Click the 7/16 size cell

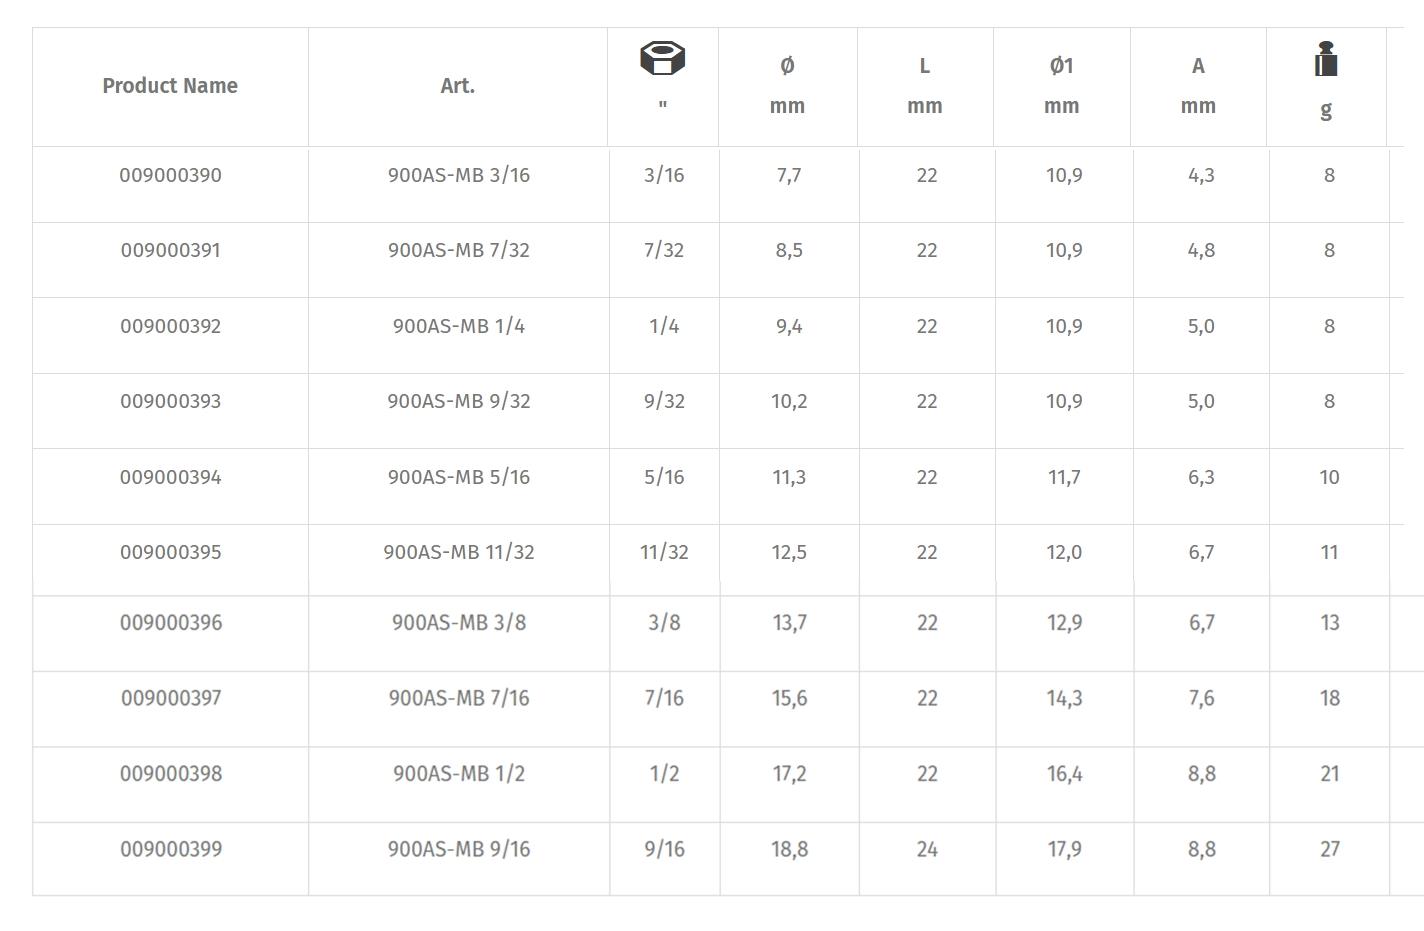coord(664,699)
